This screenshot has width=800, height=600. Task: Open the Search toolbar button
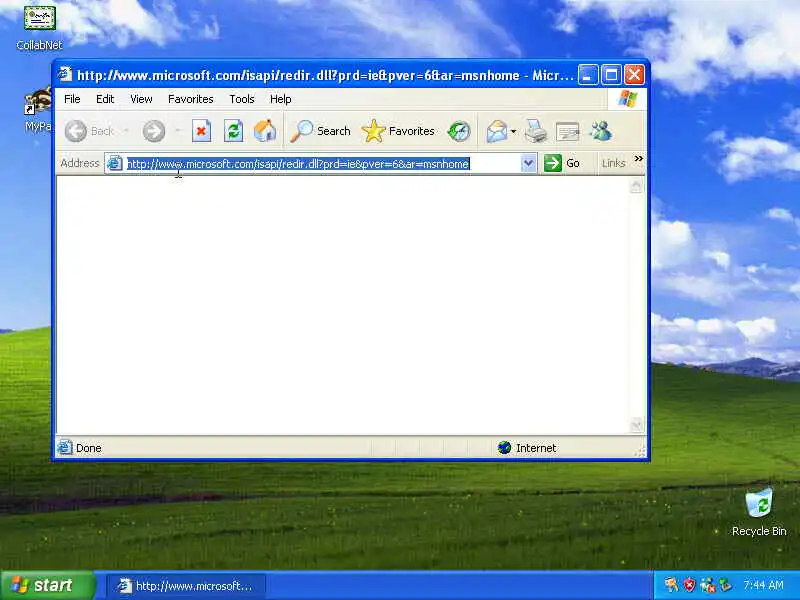320,131
